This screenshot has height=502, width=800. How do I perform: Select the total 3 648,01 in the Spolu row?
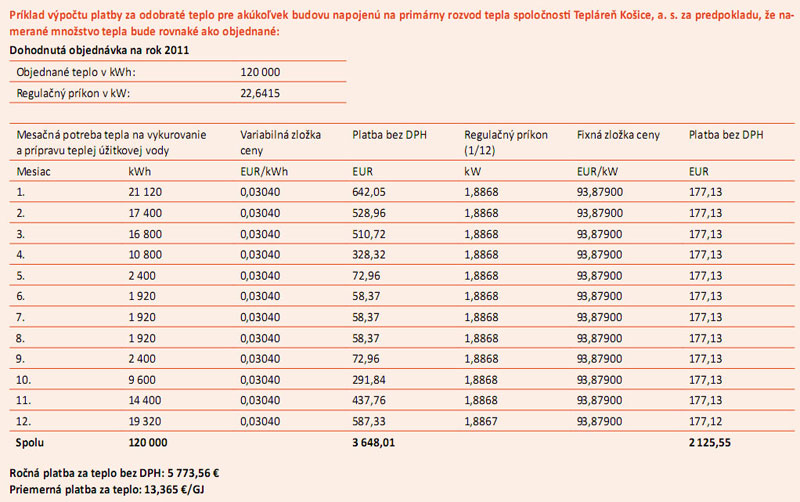pyautogui.click(x=375, y=441)
